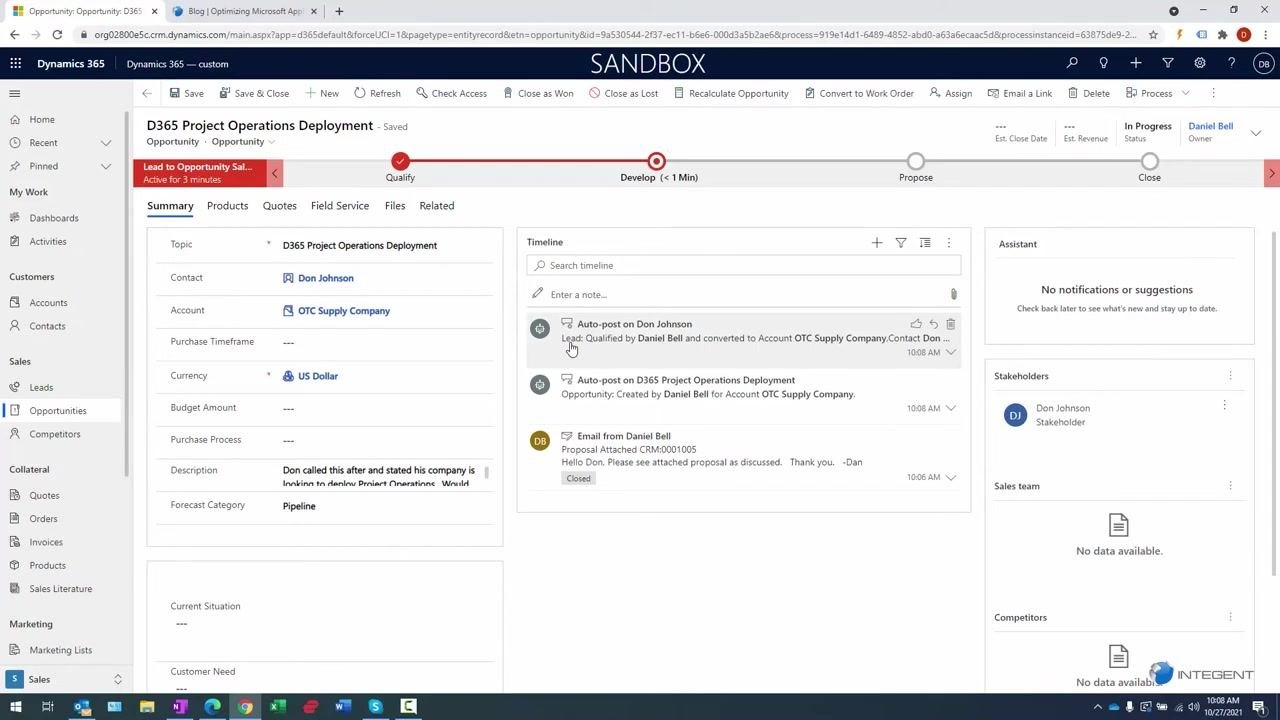Delete the opportunity record

click(x=1089, y=93)
